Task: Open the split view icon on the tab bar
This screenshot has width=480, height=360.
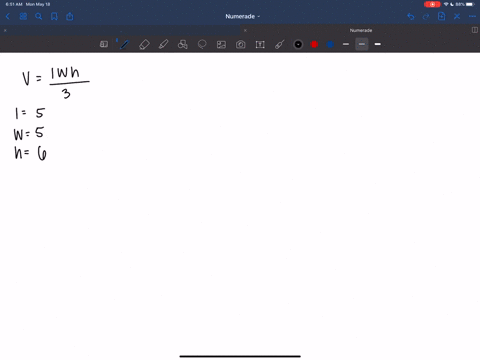Action: [475, 30]
